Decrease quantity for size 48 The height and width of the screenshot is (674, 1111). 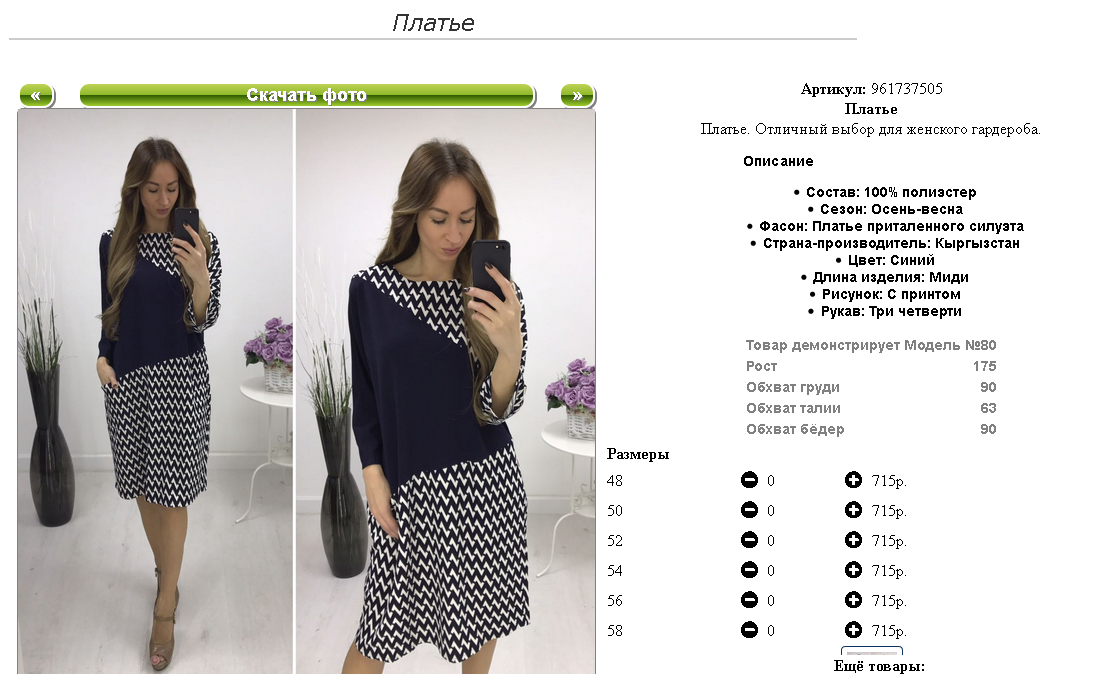tap(749, 480)
